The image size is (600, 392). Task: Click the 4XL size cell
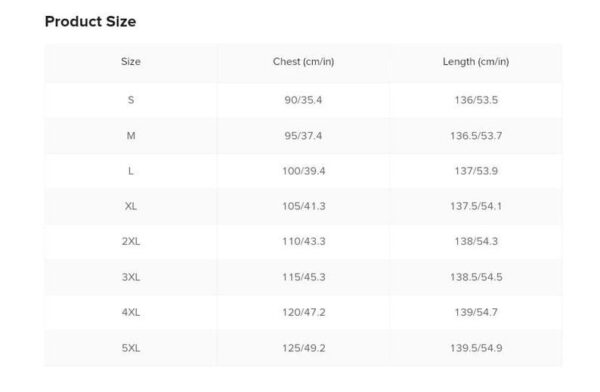[131, 312]
